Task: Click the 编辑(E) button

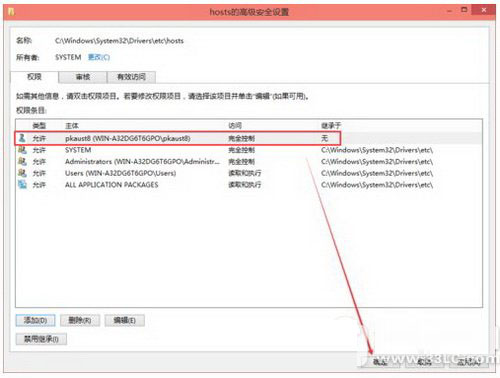Action: 125,320
